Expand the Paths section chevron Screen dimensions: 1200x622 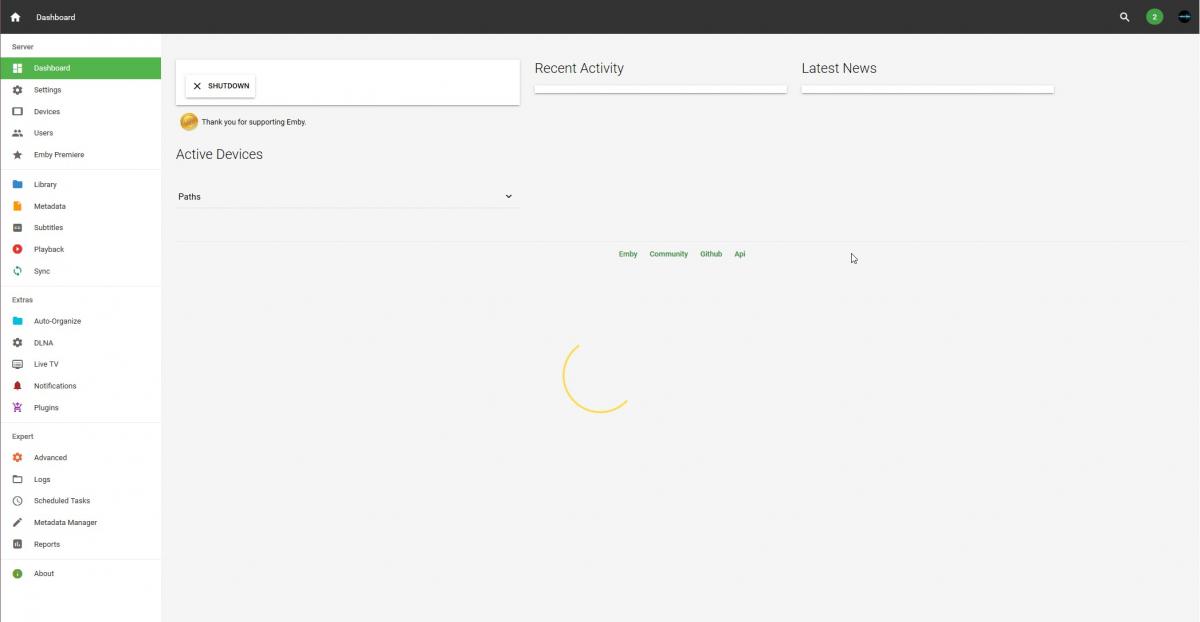[x=508, y=196]
